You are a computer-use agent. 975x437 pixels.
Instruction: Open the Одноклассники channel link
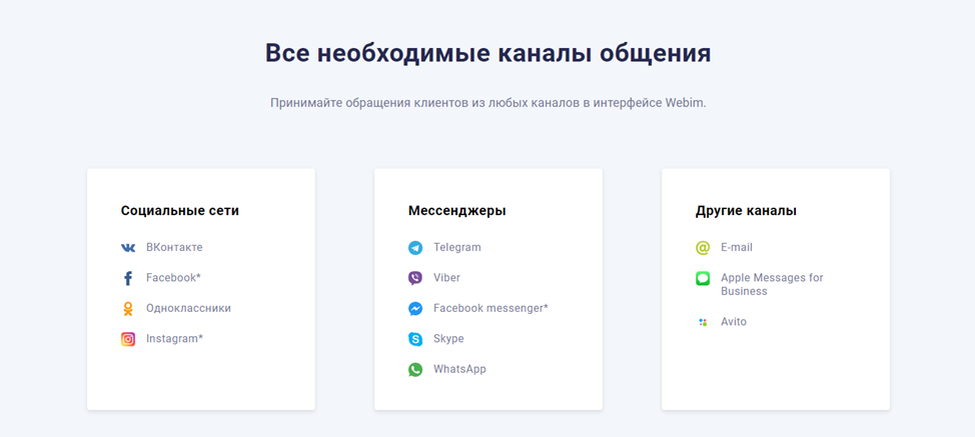pyautogui.click(x=188, y=308)
